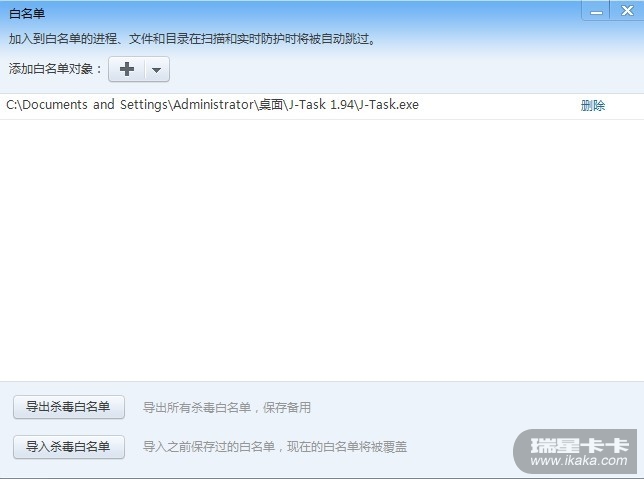Click blank title bar right of 白名单

coord(312,14)
